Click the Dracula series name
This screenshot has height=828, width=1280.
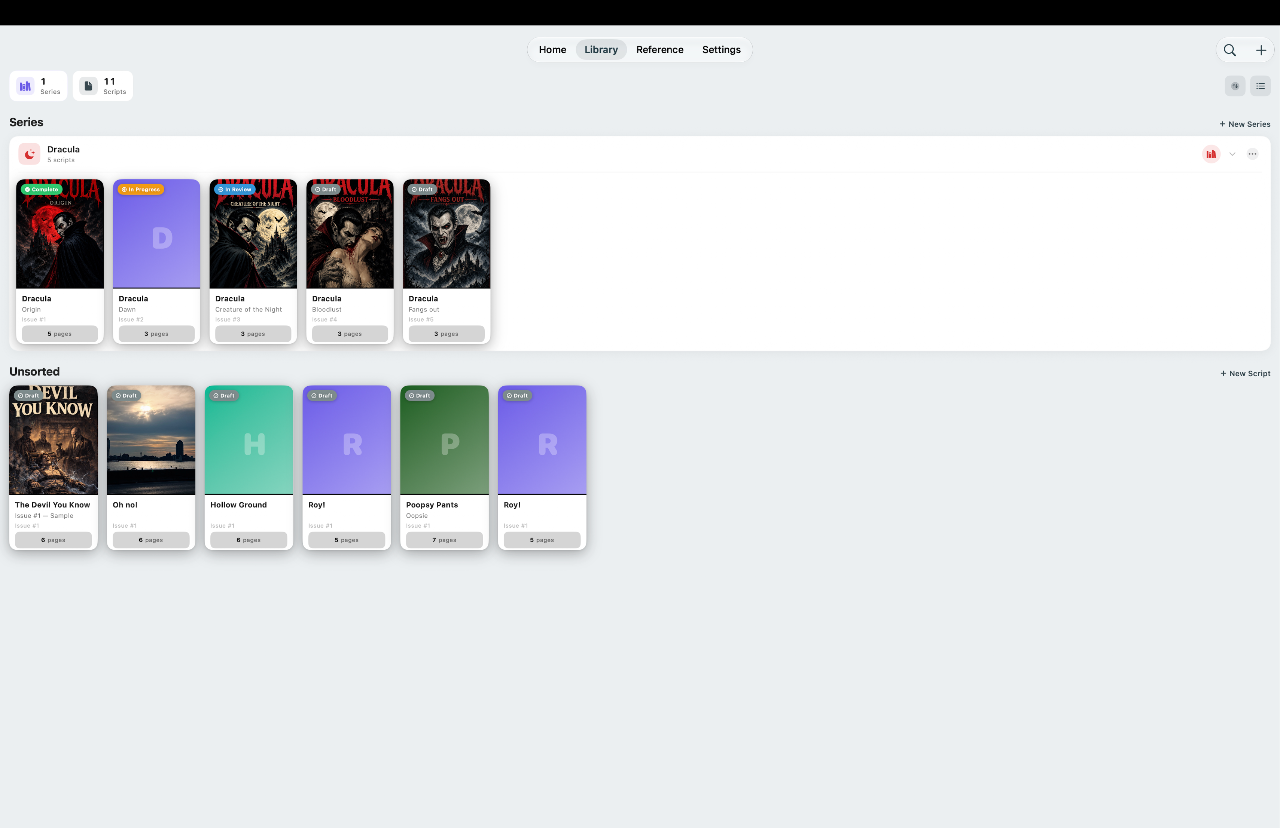click(63, 149)
